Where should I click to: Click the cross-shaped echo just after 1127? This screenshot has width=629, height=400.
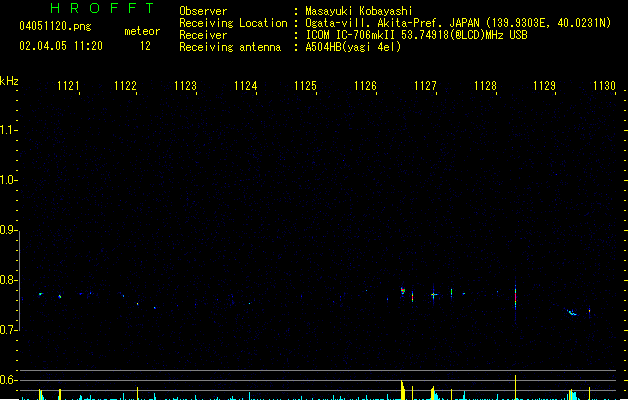434,295
